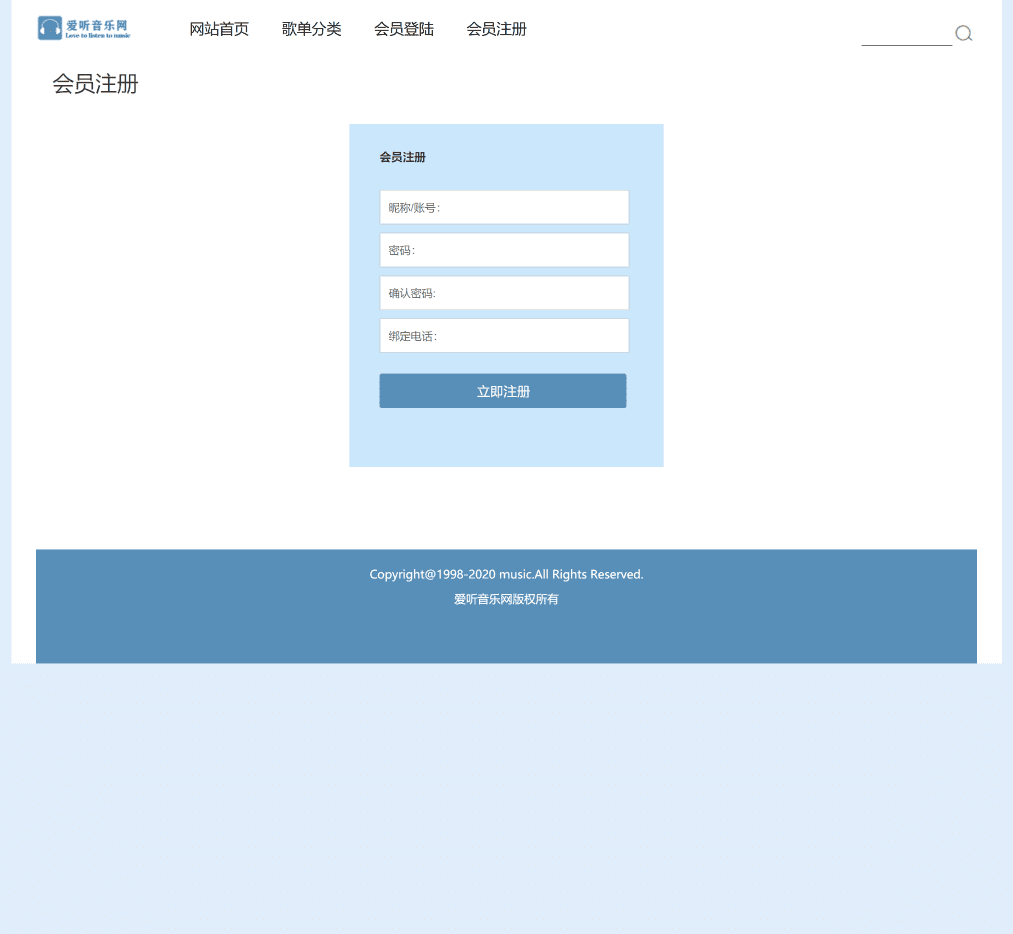1013x934 pixels.
Task: Click the copyright notice in the footer
Action: pos(506,574)
